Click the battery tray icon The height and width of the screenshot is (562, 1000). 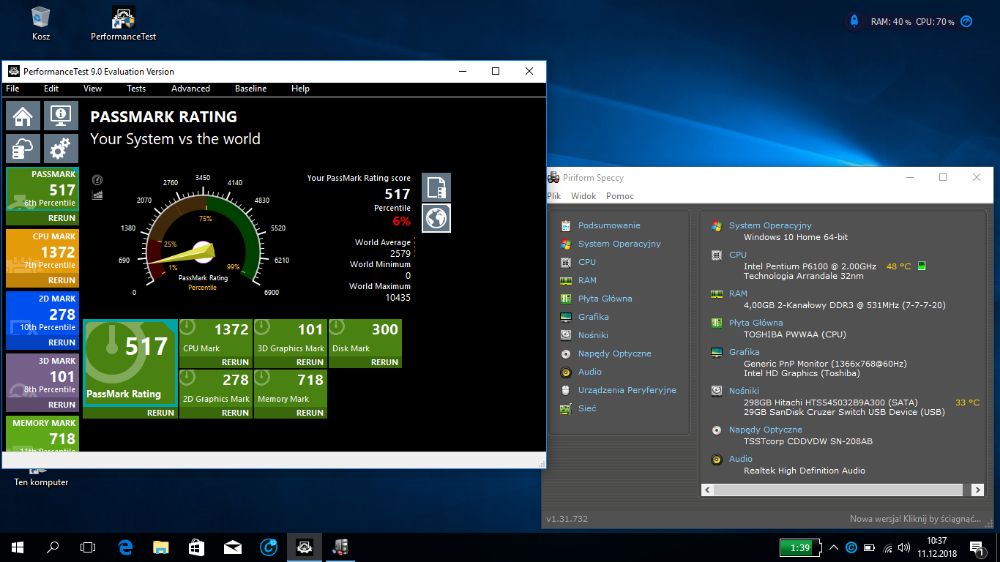coord(869,547)
